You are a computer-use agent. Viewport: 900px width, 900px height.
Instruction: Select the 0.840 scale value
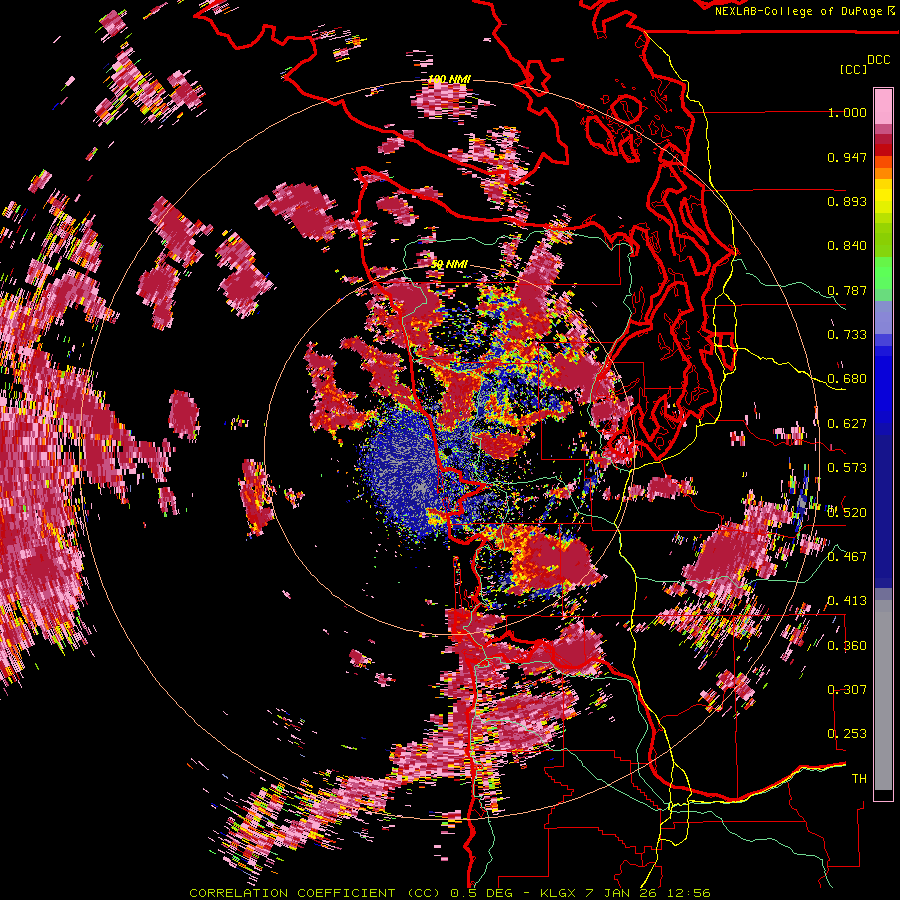[x=847, y=246]
